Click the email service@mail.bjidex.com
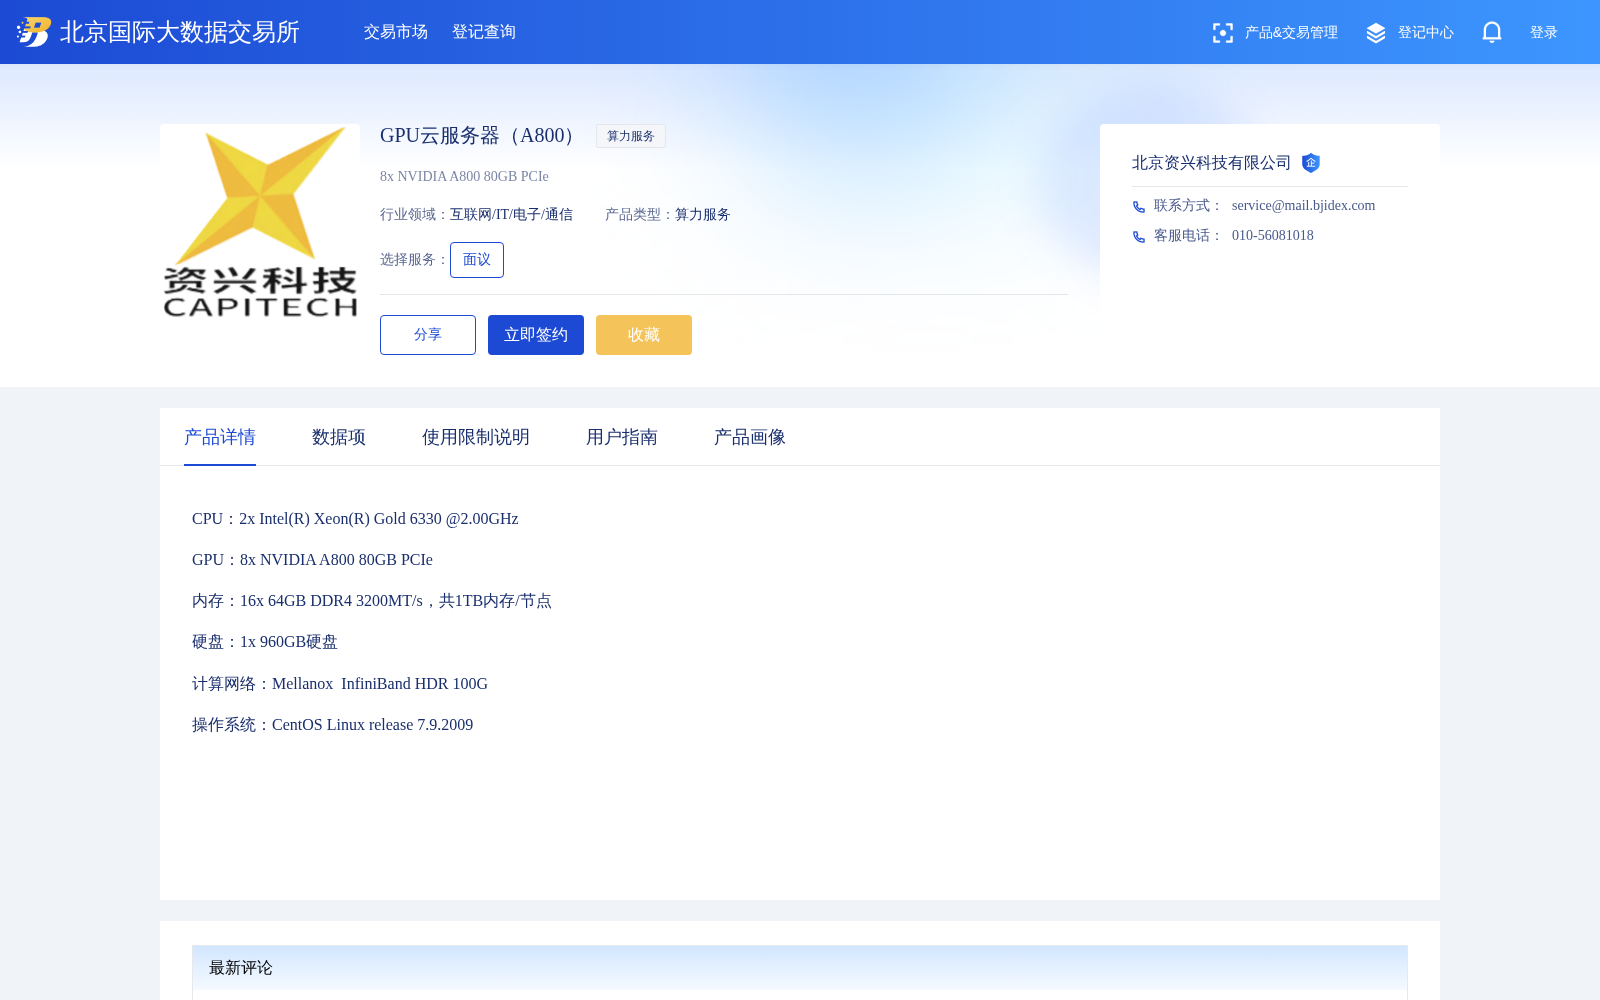The image size is (1600, 1000). [x=1303, y=205]
